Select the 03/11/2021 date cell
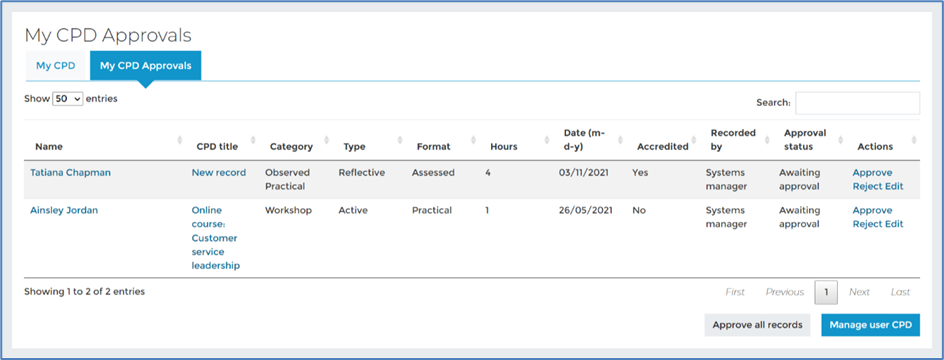Screen dimensions: 944x360 pos(583,173)
